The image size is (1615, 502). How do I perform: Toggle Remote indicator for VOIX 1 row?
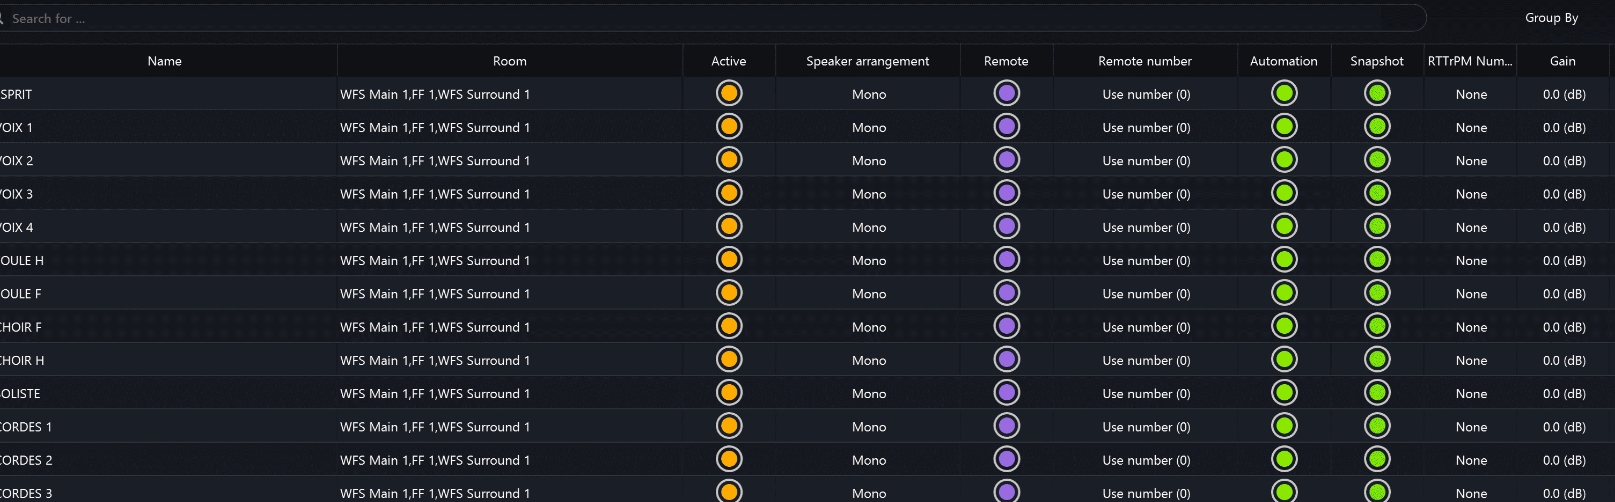[1006, 127]
